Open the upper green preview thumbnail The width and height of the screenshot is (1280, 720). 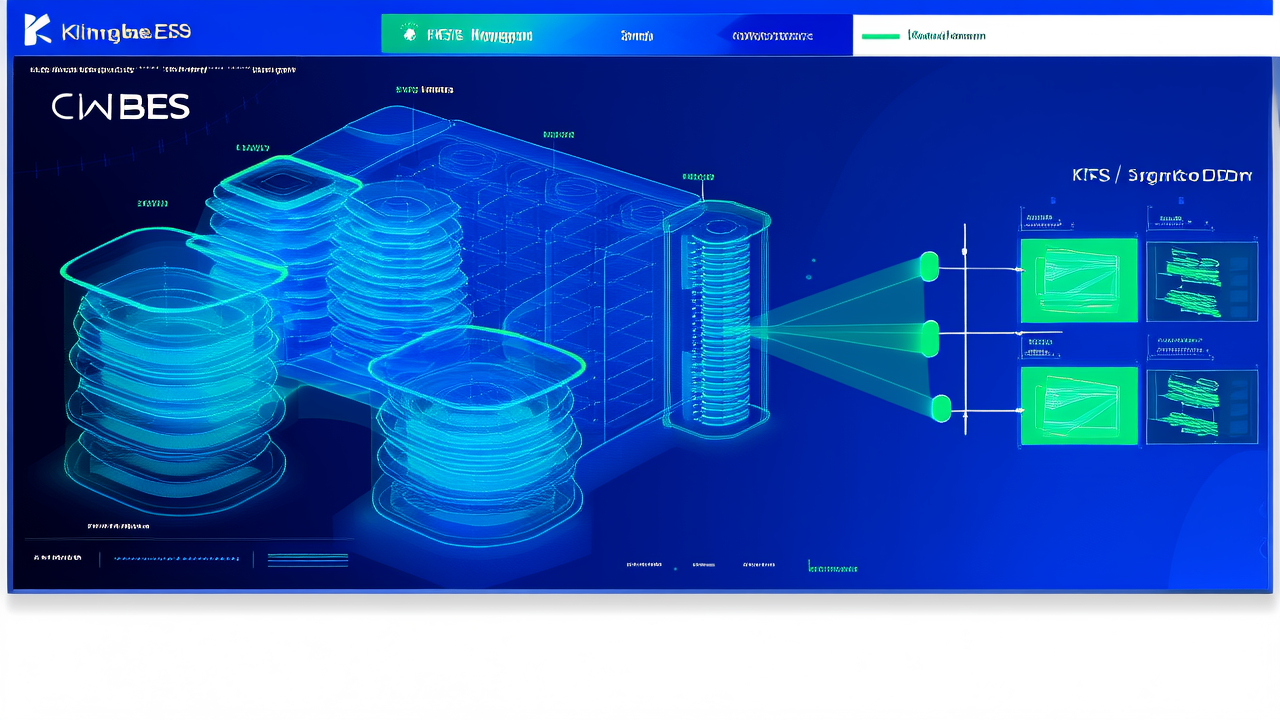1078,280
